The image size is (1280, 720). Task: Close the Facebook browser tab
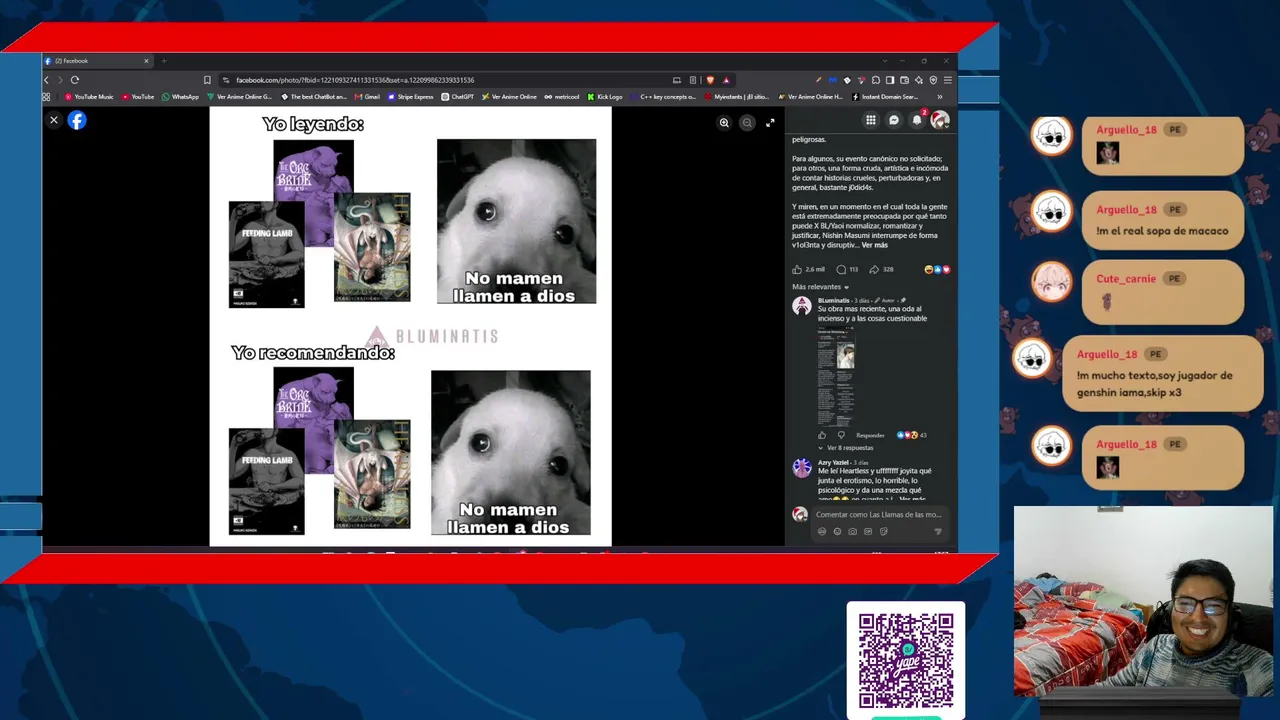pos(146,61)
